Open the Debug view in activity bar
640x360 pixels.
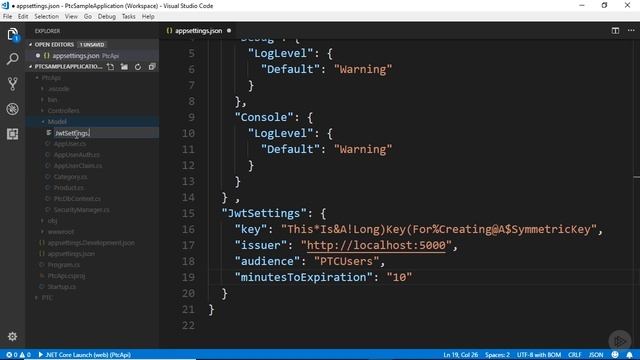point(13,109)
